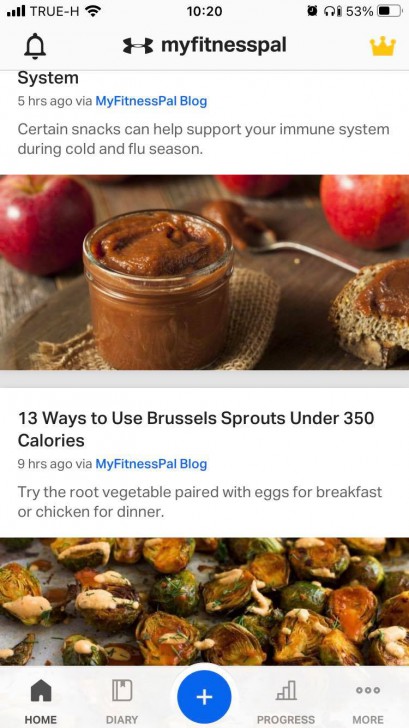The height and width of the screenshot is (728, 409).
Task: Open notifications bell icon
Action: click(x=35, y=46)
